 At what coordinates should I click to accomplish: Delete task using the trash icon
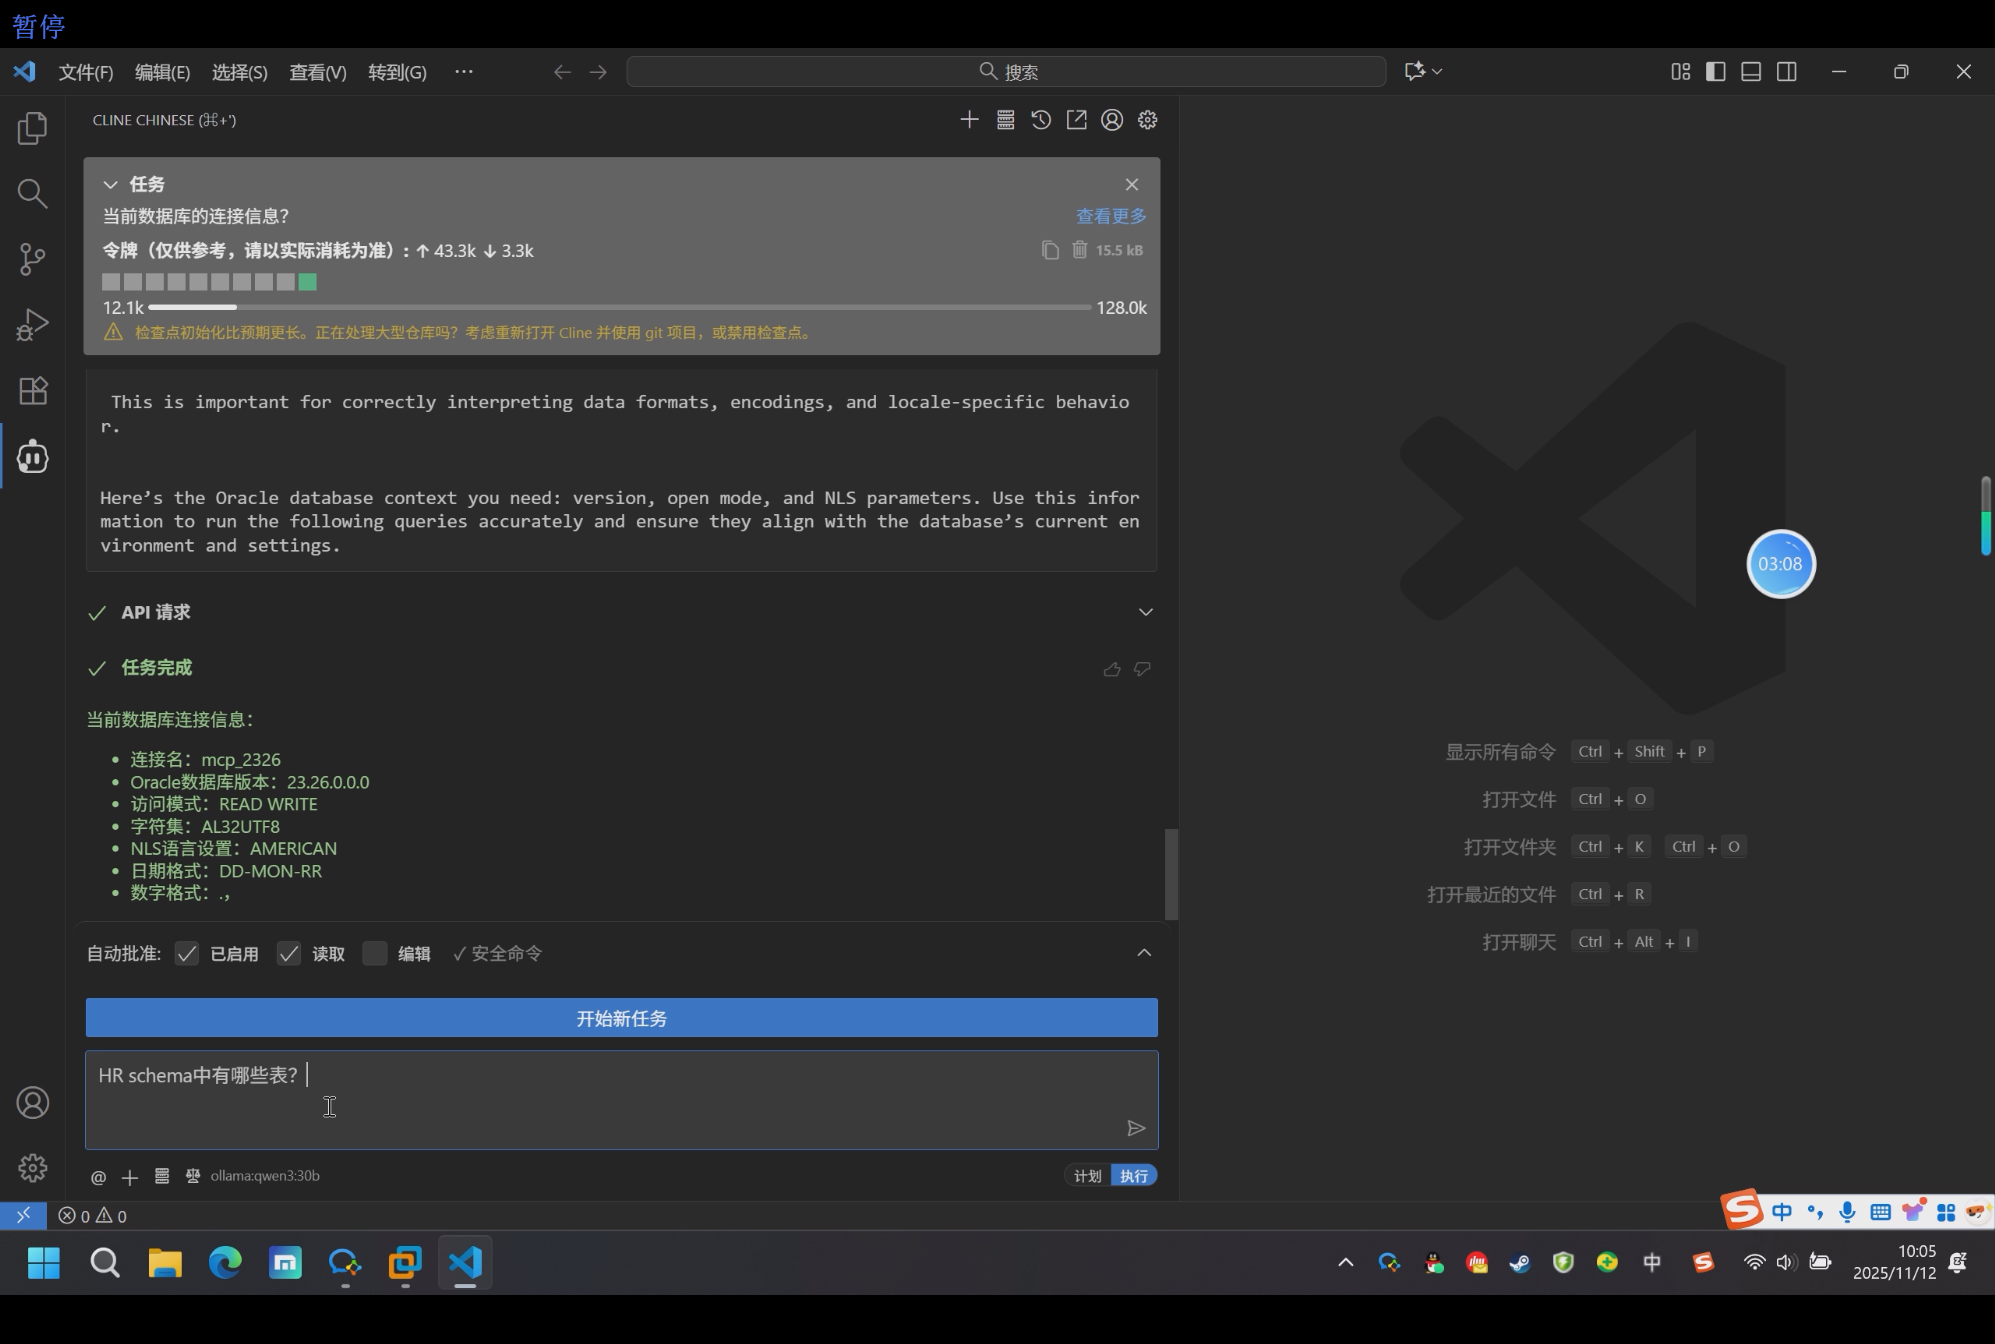1080,250
